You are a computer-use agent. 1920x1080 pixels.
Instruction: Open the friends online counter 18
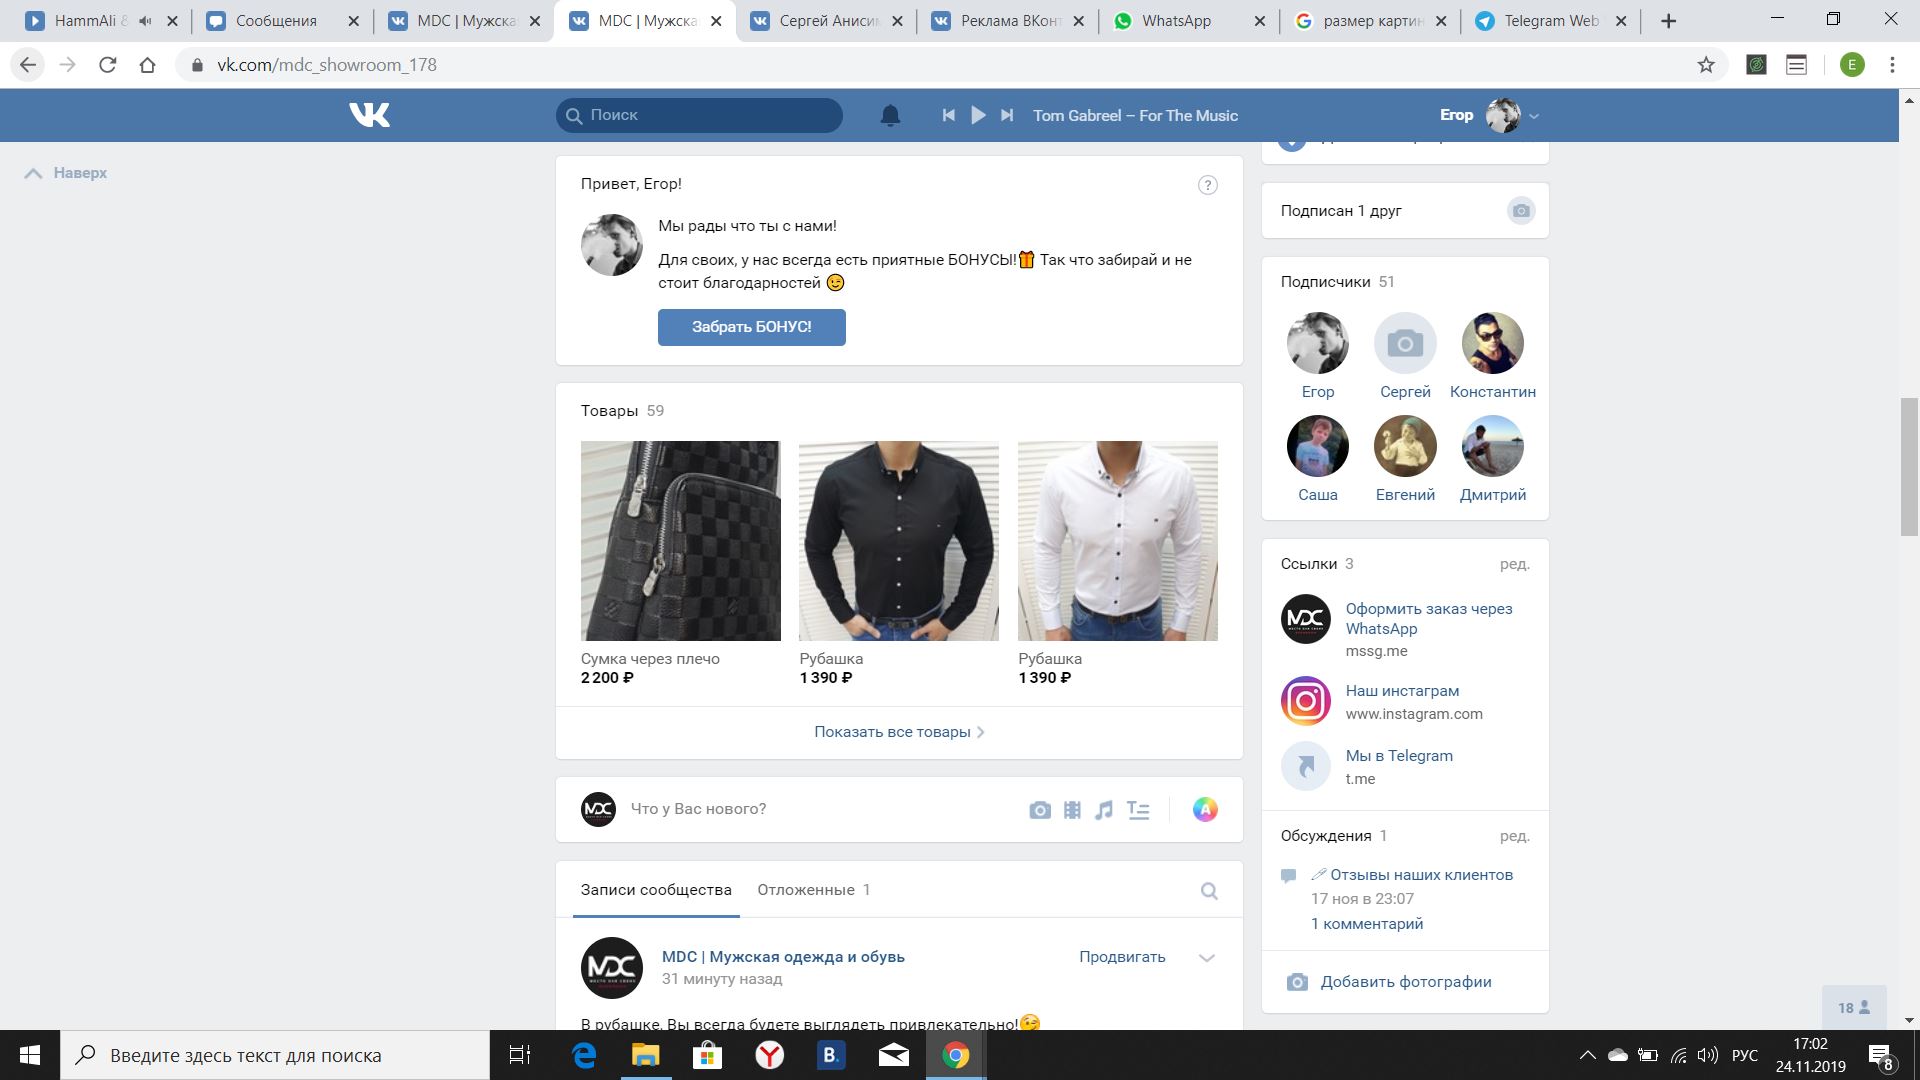point(1854,1008)
